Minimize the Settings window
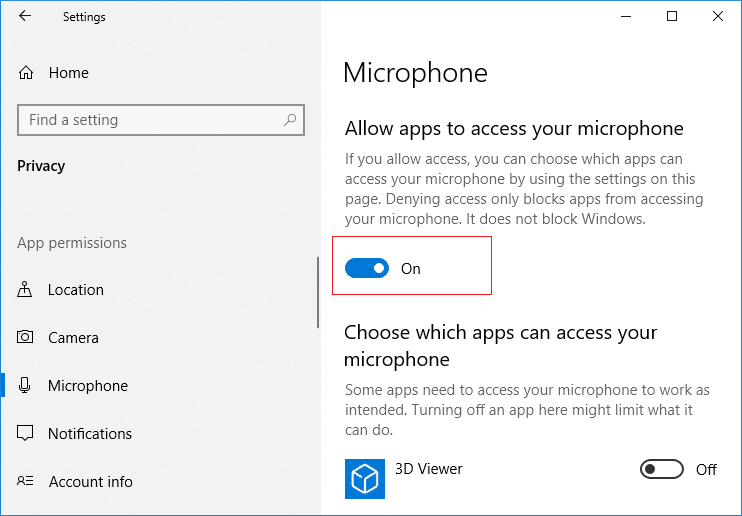This screenshot has height=516, width=742. tap(626, 16)
